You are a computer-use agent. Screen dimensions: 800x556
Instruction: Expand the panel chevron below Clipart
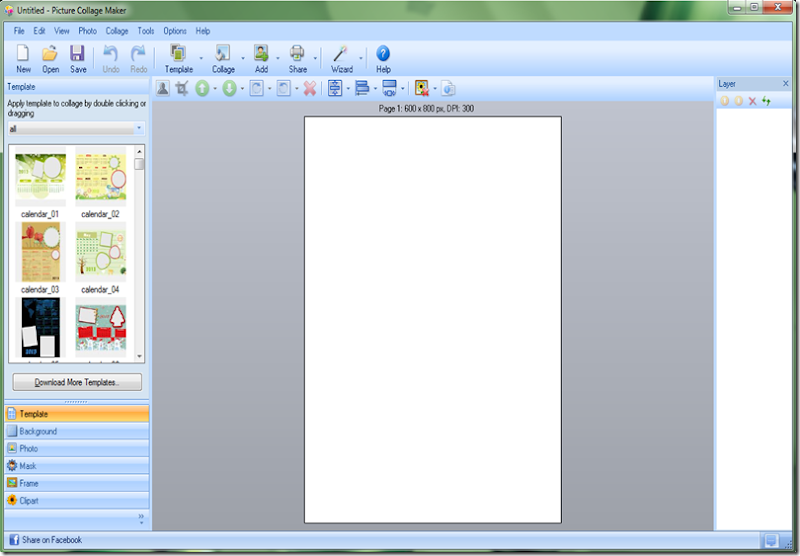click(x=141, y=518)
